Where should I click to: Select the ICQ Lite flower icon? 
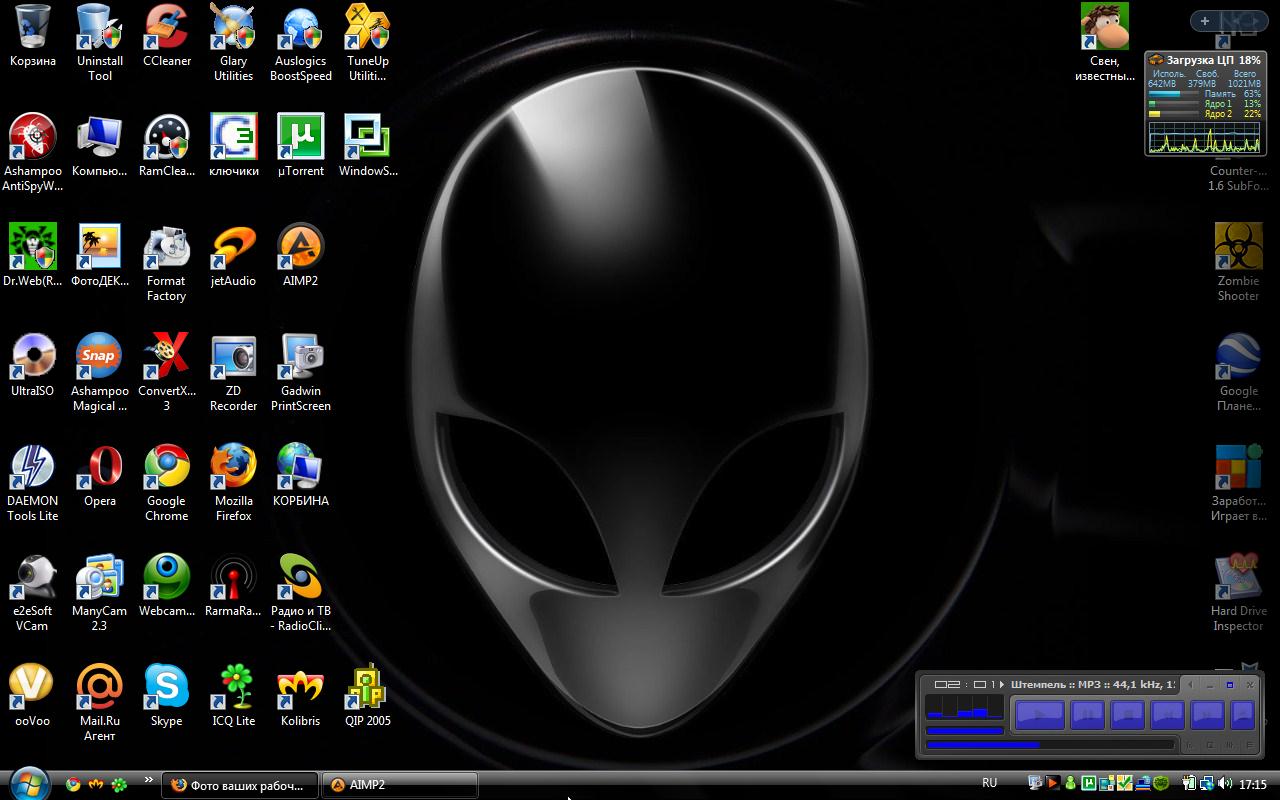(233, 697)
